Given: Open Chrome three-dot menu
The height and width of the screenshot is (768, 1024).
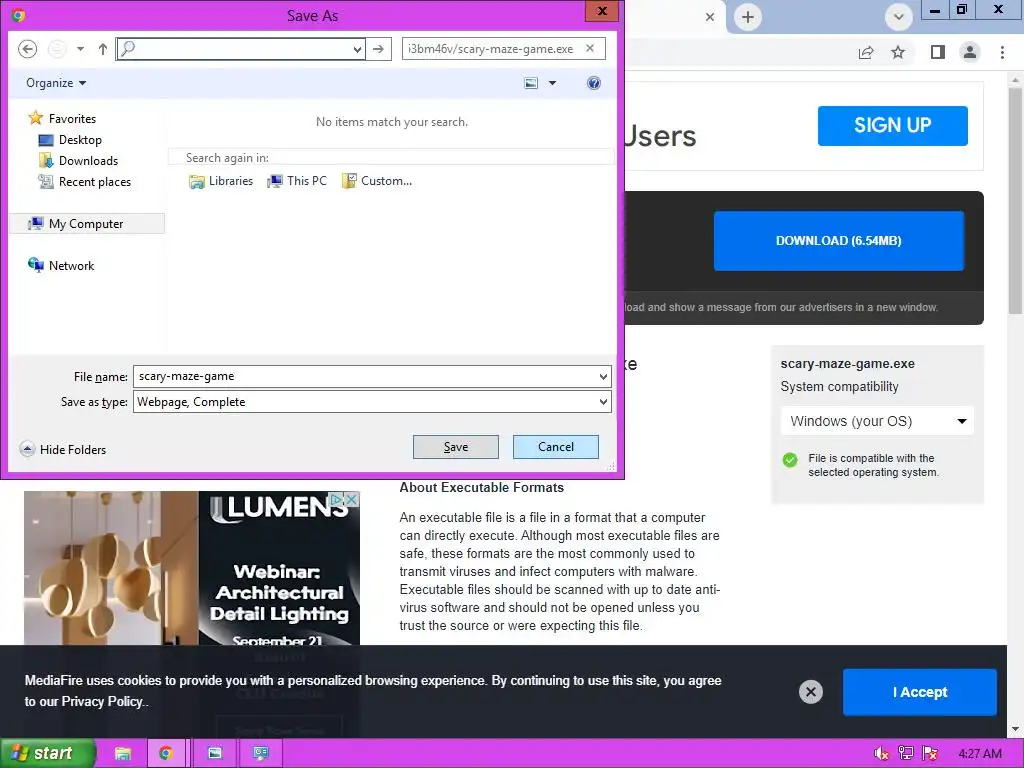Looking at the screenshot, I should click(x=1002, y=52).
